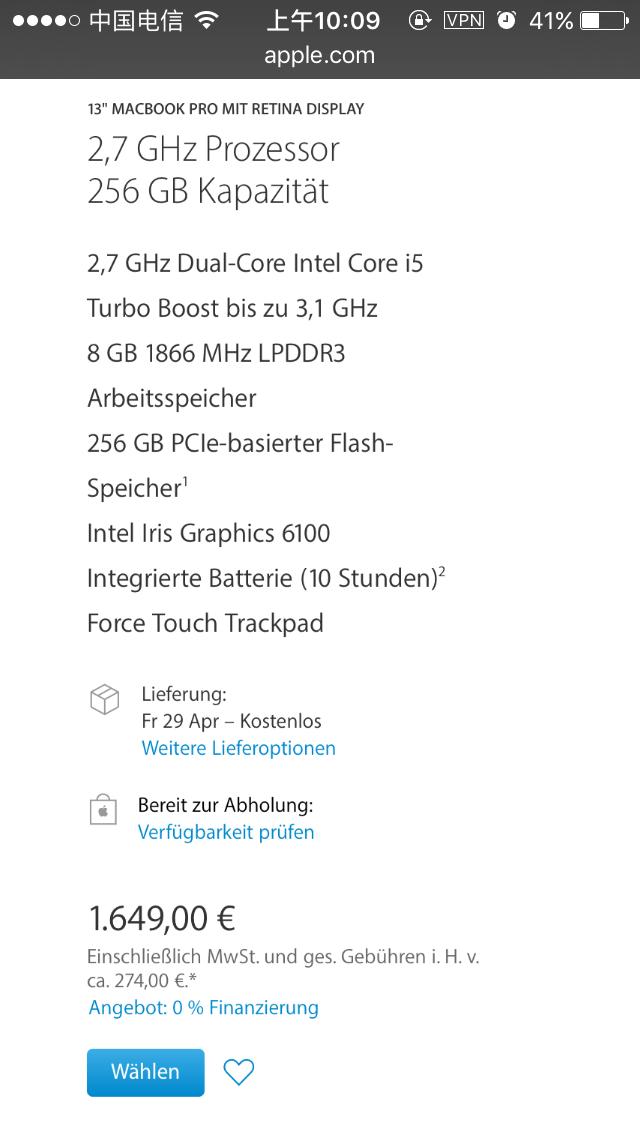Open Verfügbarkeit prüfen
Screen dimensions: 640x1136
[x=226, y=831]
